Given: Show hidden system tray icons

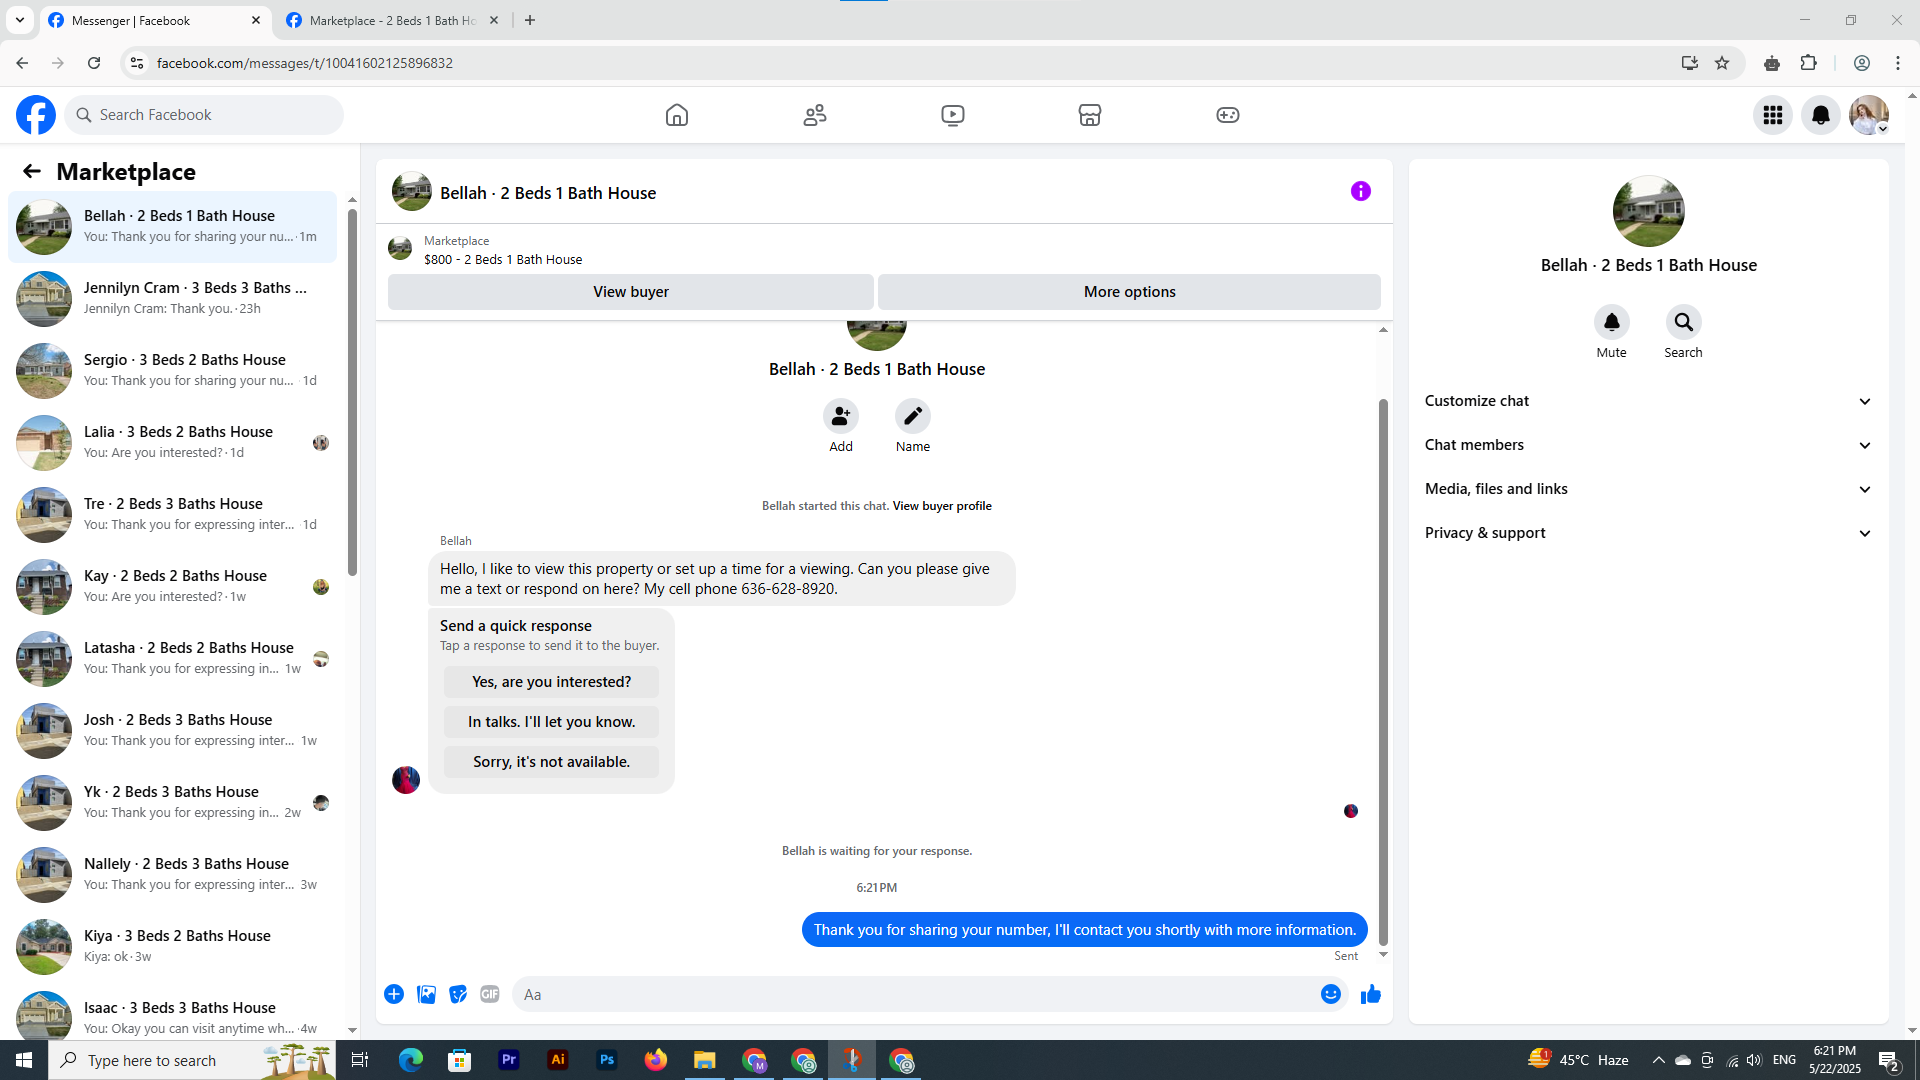Looking at the screenshot, I should pyautogui.click(x=1658, y=1060).
